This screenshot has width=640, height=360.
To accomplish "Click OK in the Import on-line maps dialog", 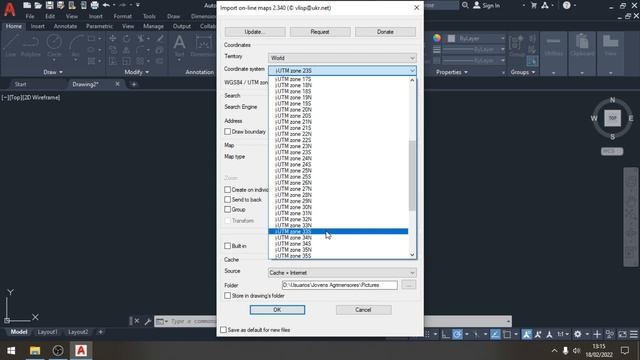I will (277, 310).
